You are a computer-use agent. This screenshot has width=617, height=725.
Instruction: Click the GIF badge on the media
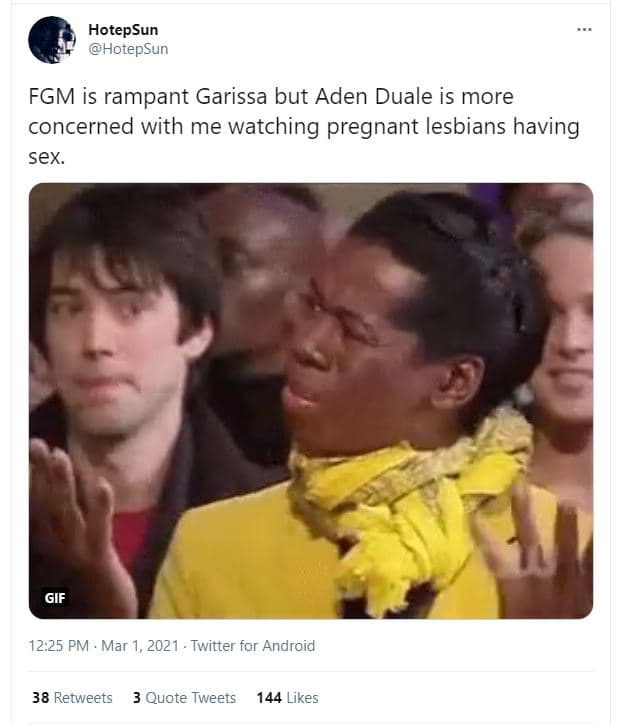pos(55,598)
